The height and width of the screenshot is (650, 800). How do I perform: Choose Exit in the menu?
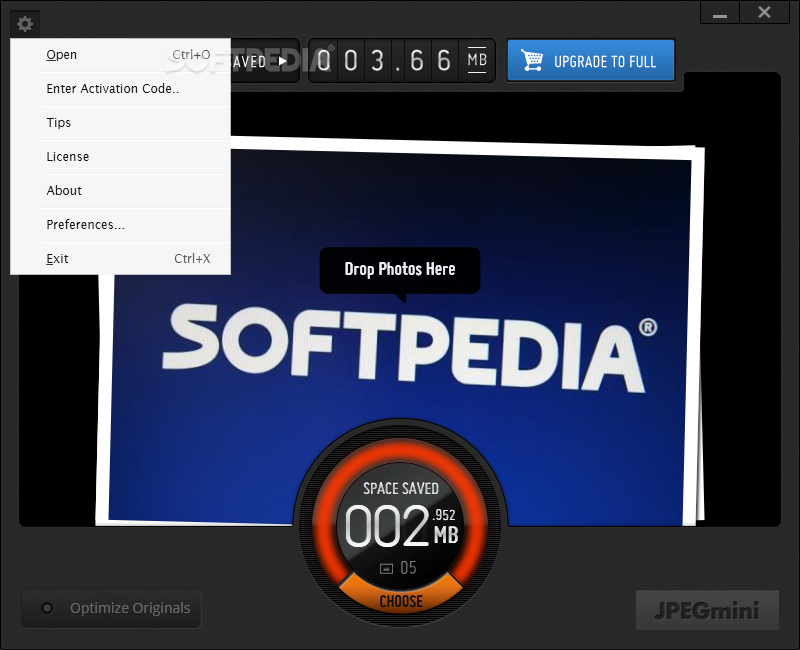[x=120, y=259]
